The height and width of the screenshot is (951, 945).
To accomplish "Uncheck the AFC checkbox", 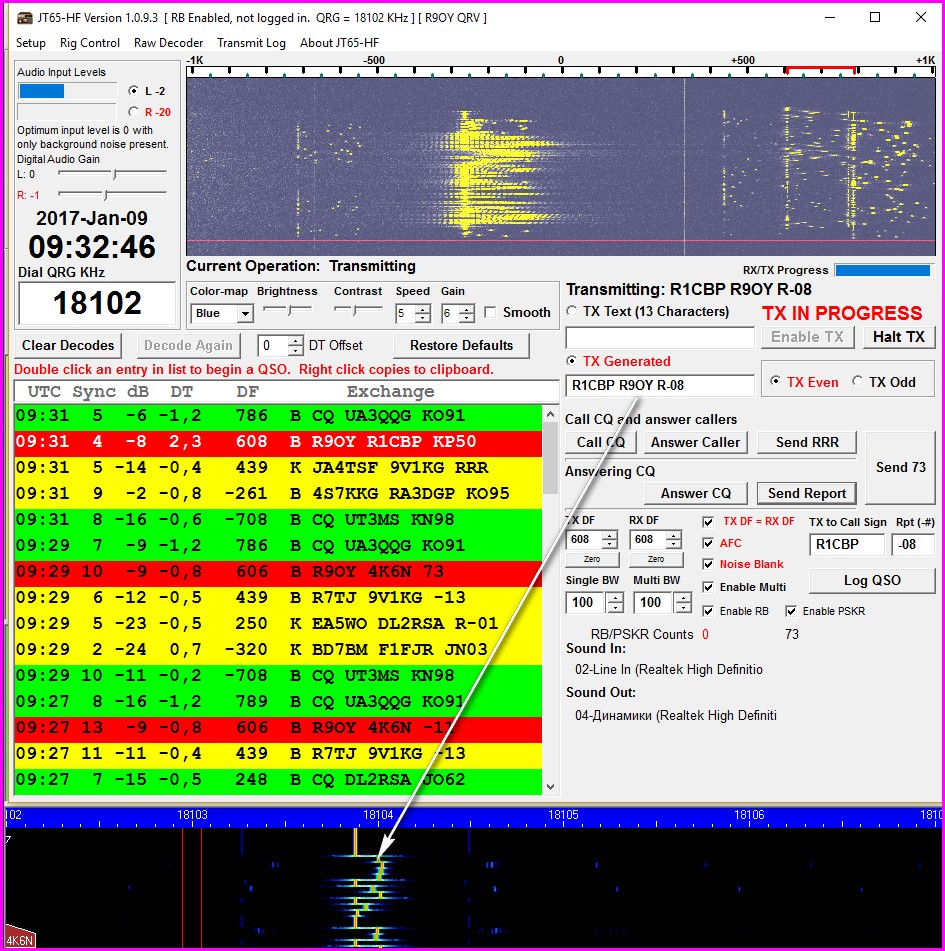I will tap(708, 543).
